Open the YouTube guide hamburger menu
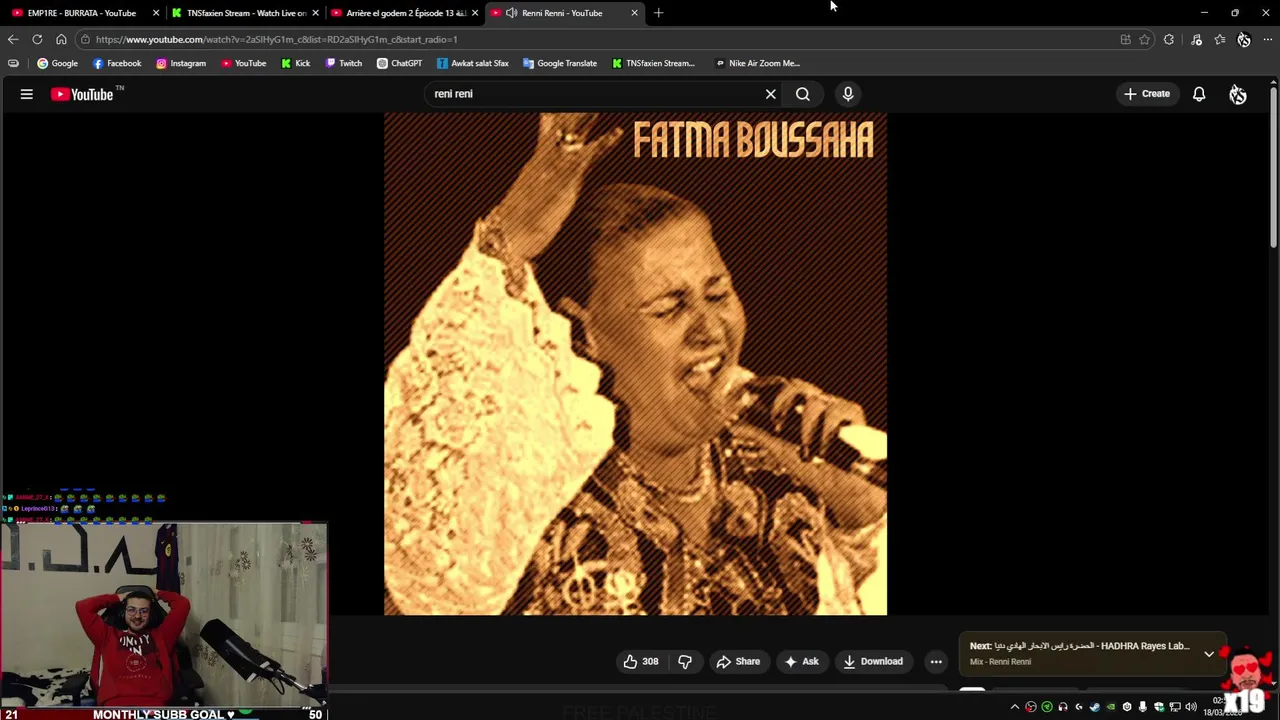 (x=27, y=94)
